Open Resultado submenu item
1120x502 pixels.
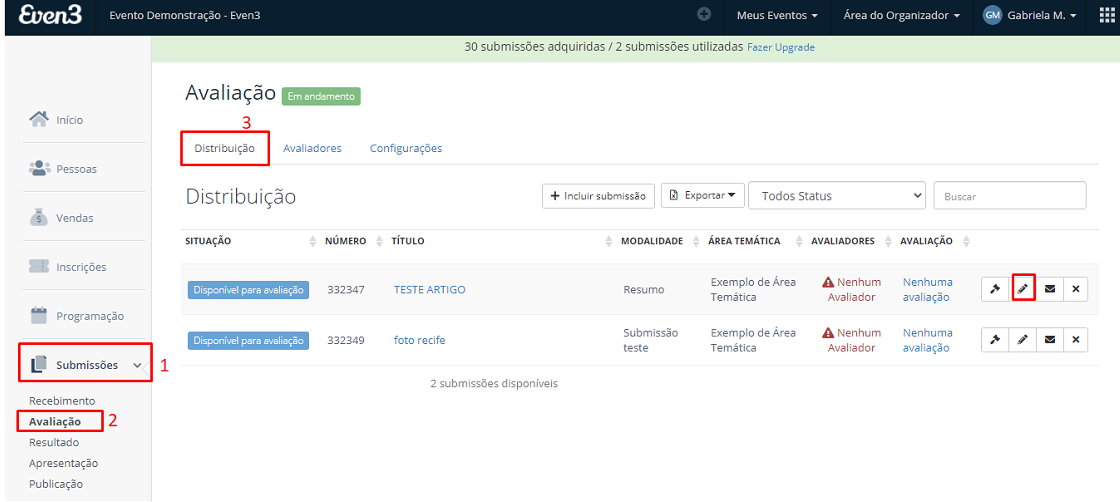click(x=54, y=442)
